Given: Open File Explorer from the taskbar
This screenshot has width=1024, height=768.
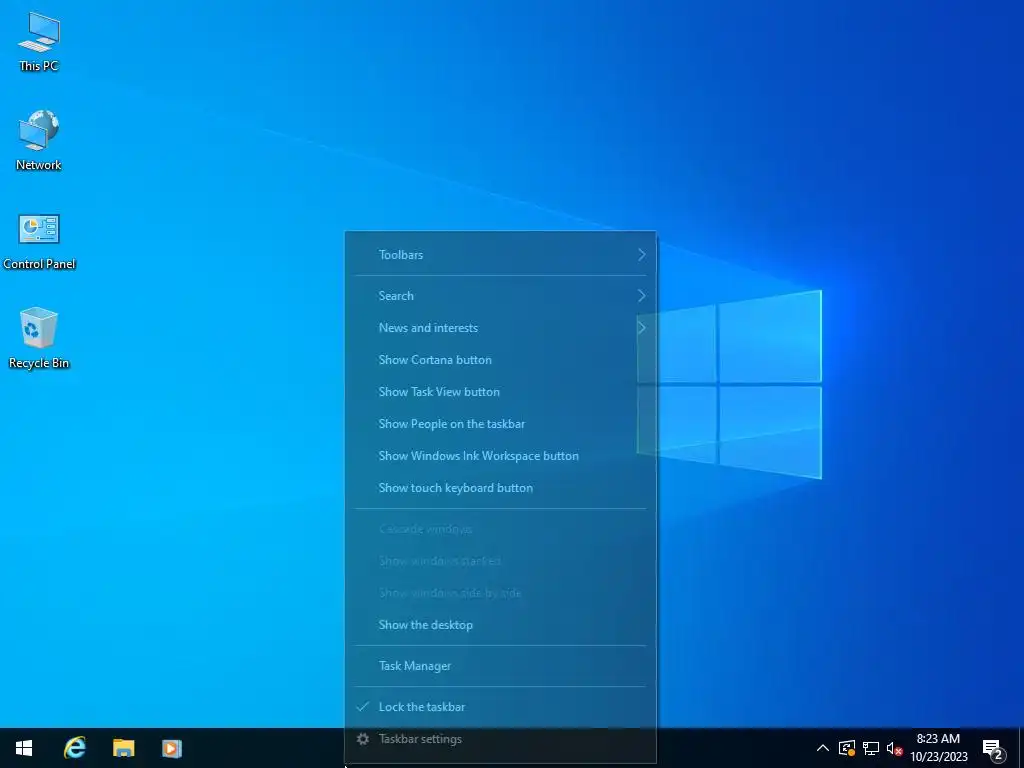Looking at the screenshot, I should (123, 748).
